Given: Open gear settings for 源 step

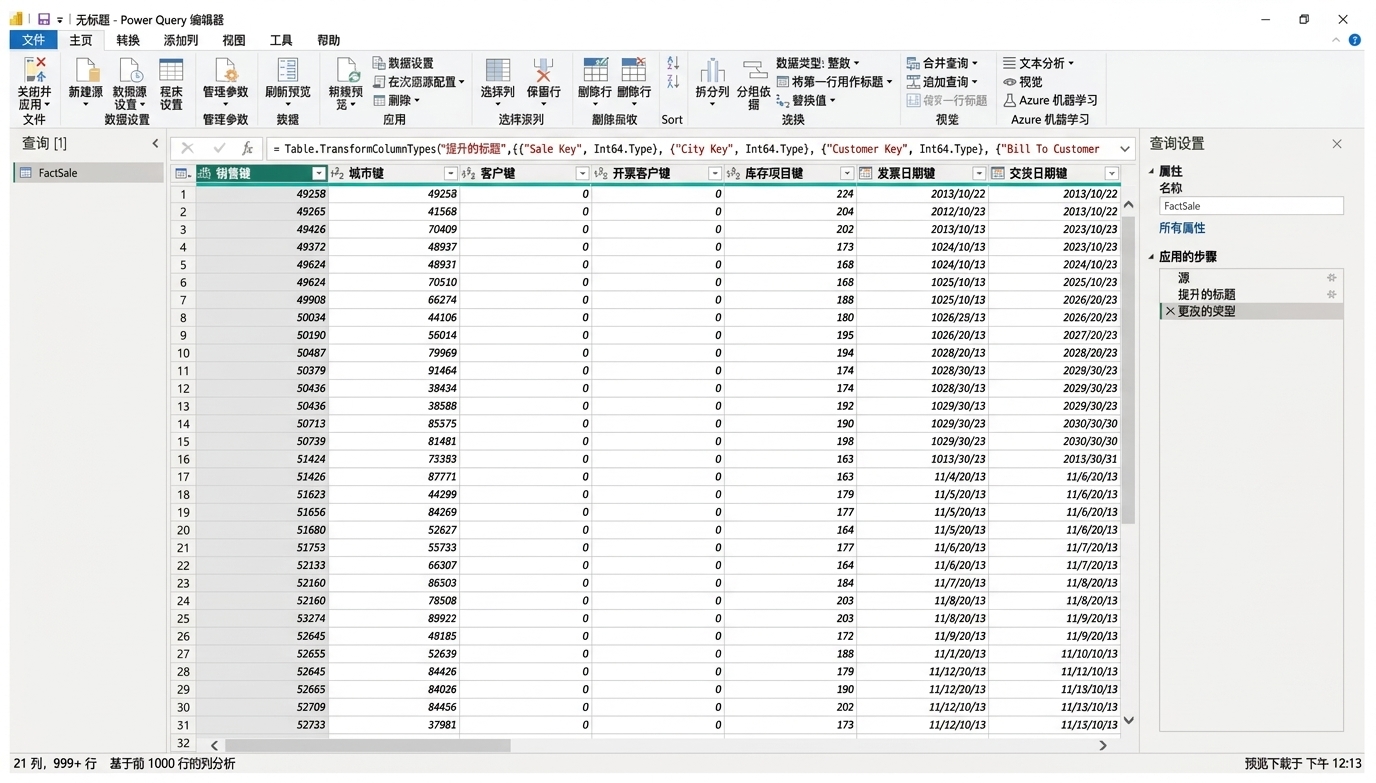Looking at the screenshot, I should pyautogui.click(x=1331, y=278).
